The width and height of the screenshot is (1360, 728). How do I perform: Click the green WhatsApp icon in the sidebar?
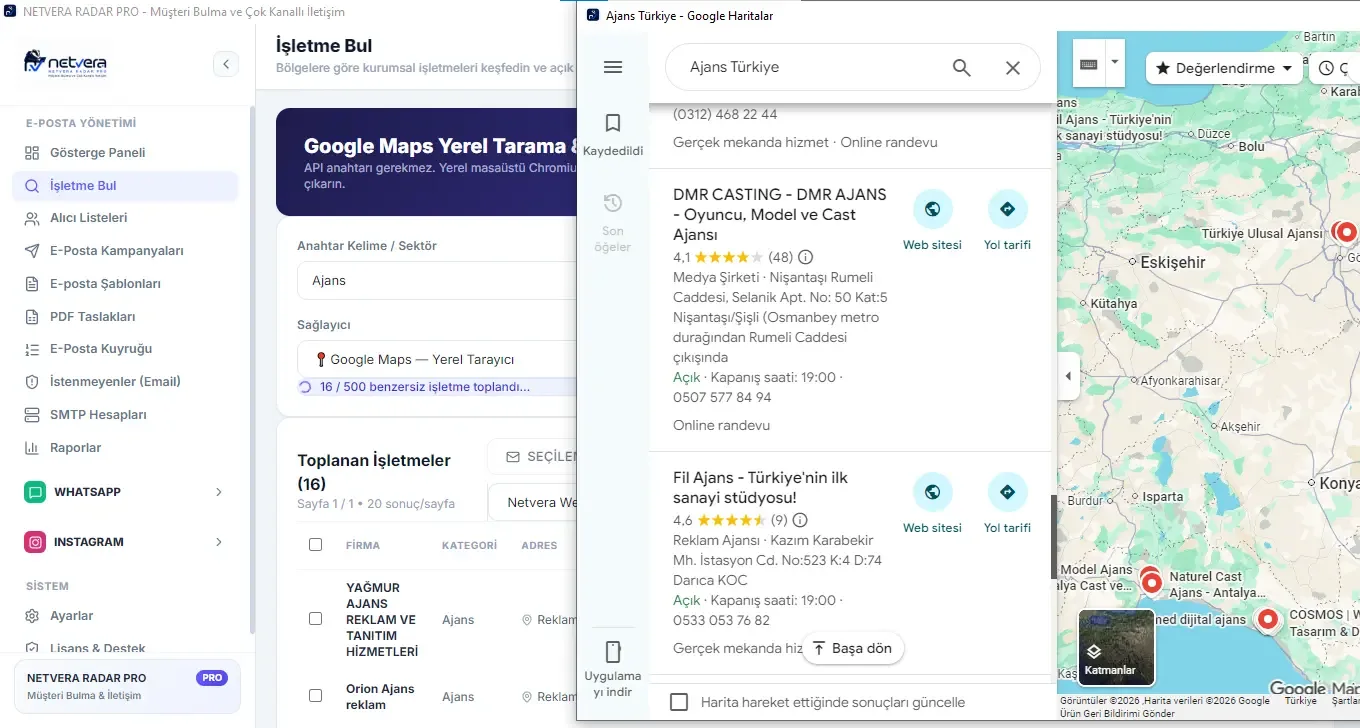35,492
